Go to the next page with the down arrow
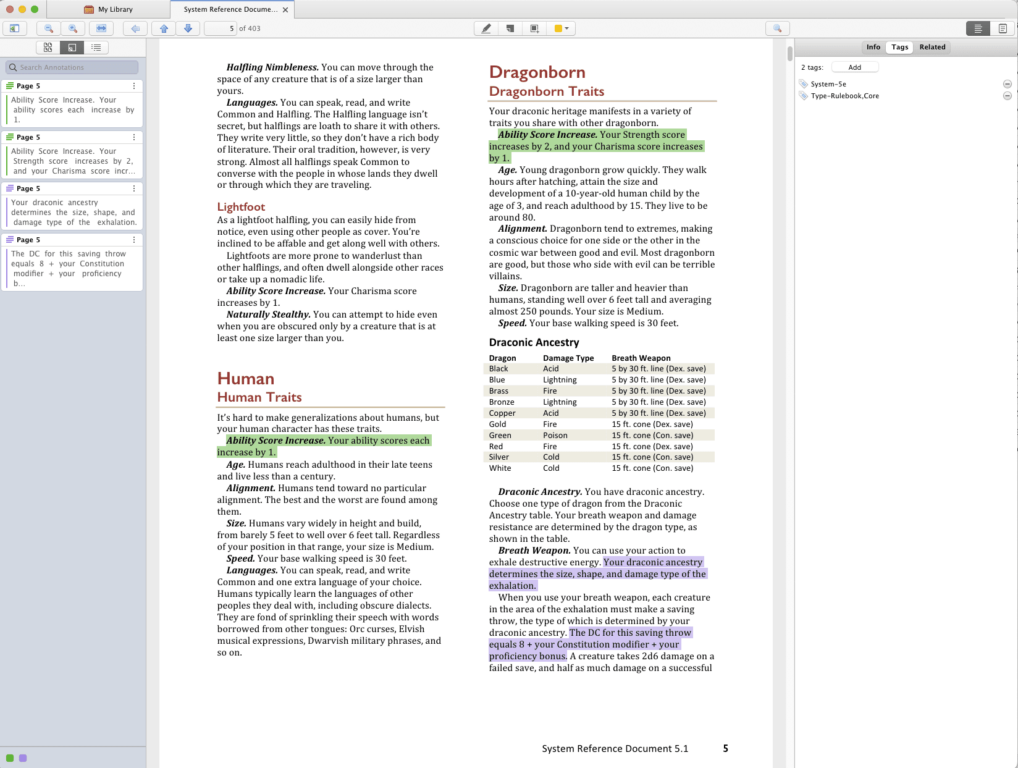 [x=188, y=27]
